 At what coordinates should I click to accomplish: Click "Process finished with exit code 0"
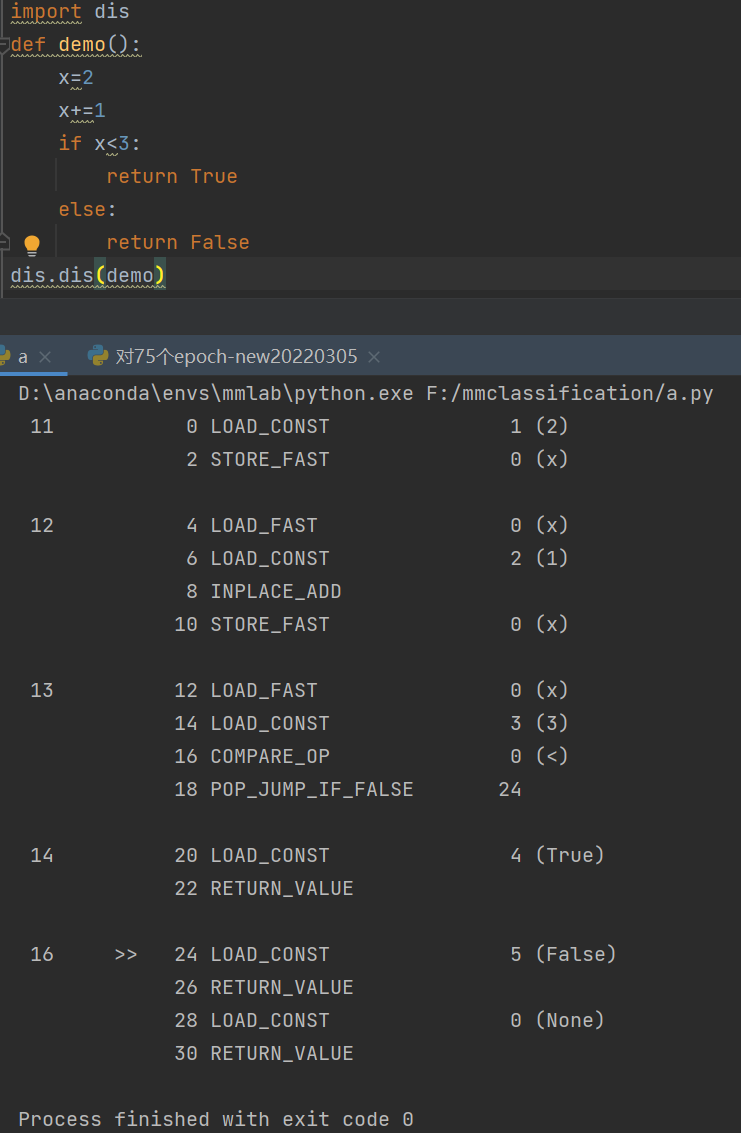click(213, 1118)
